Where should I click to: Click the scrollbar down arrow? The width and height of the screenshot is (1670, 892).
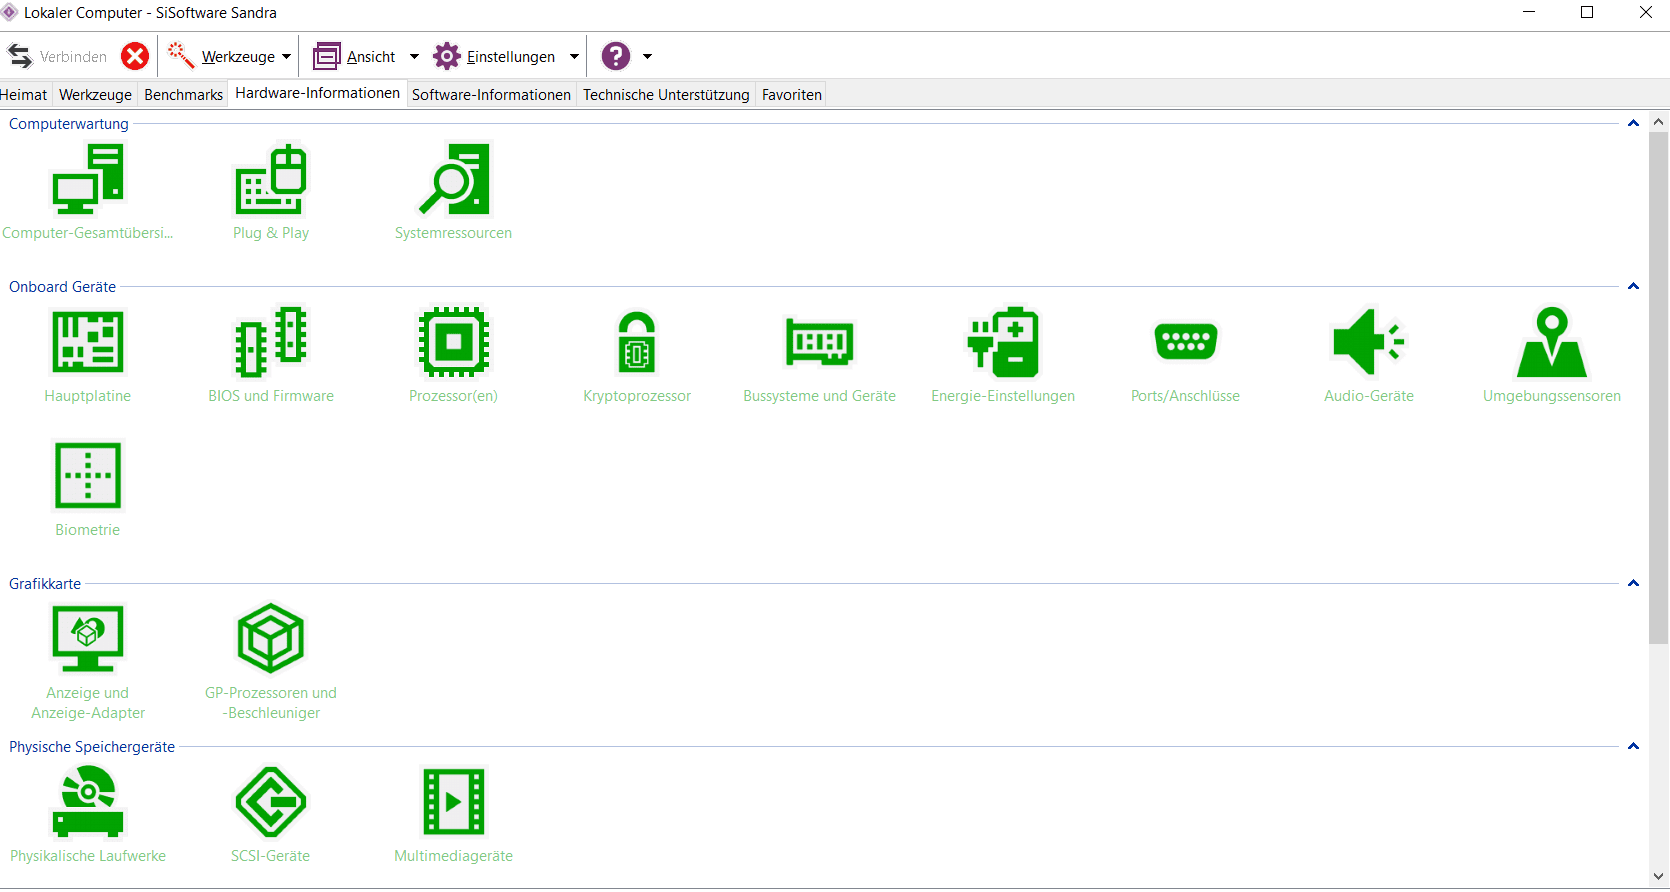(1659, 877)
